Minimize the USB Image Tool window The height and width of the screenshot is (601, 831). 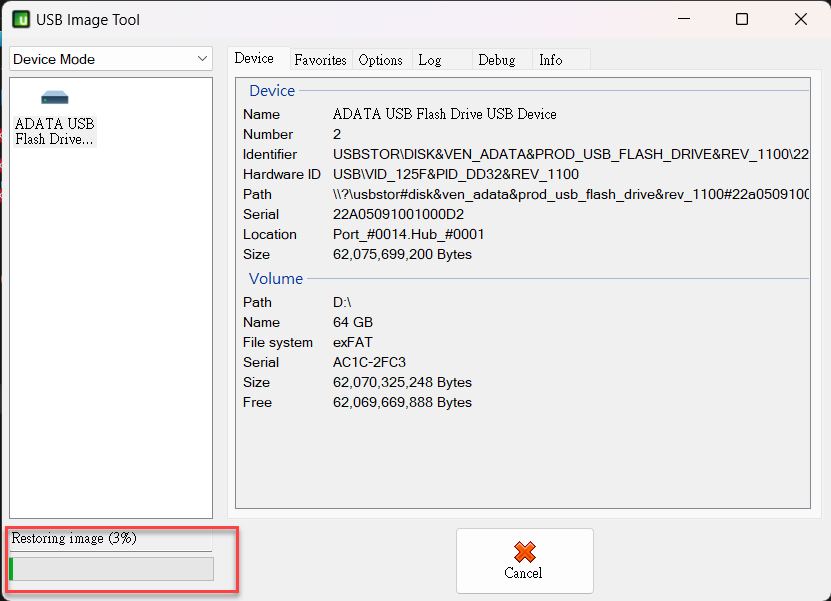point(684,20)
